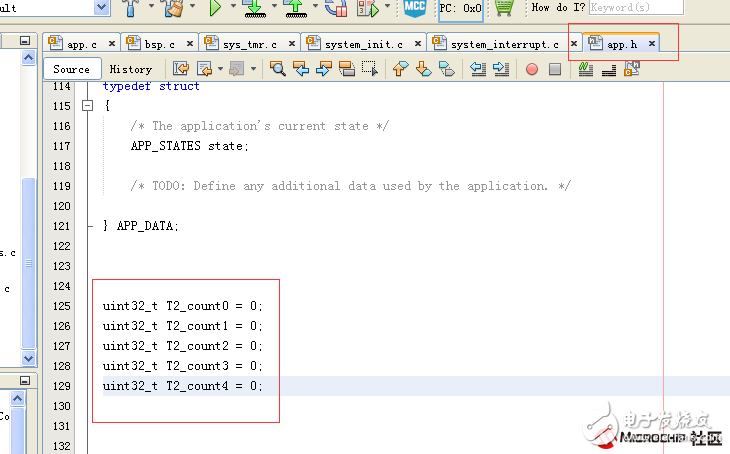The height and width of the screenshot is (454, 730).
Task: Click the MCC code configurator icon
Action: click(414, 9)
